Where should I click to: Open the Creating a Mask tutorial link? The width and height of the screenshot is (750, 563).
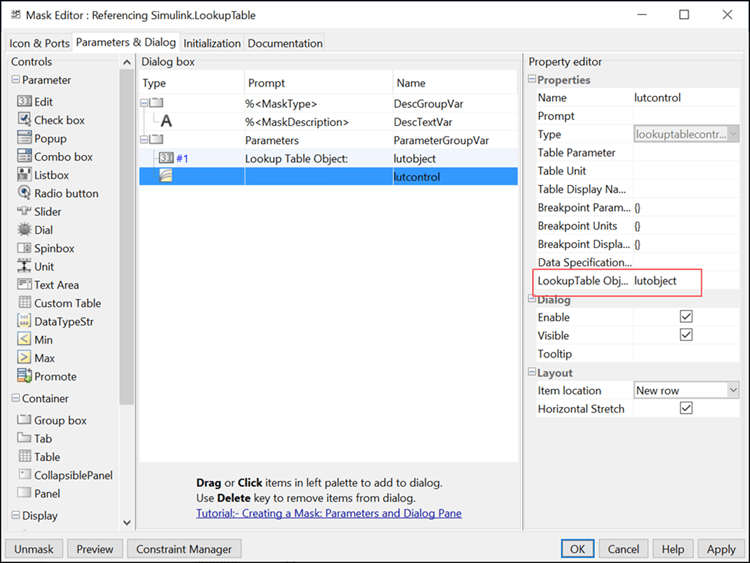click(329, 513)
